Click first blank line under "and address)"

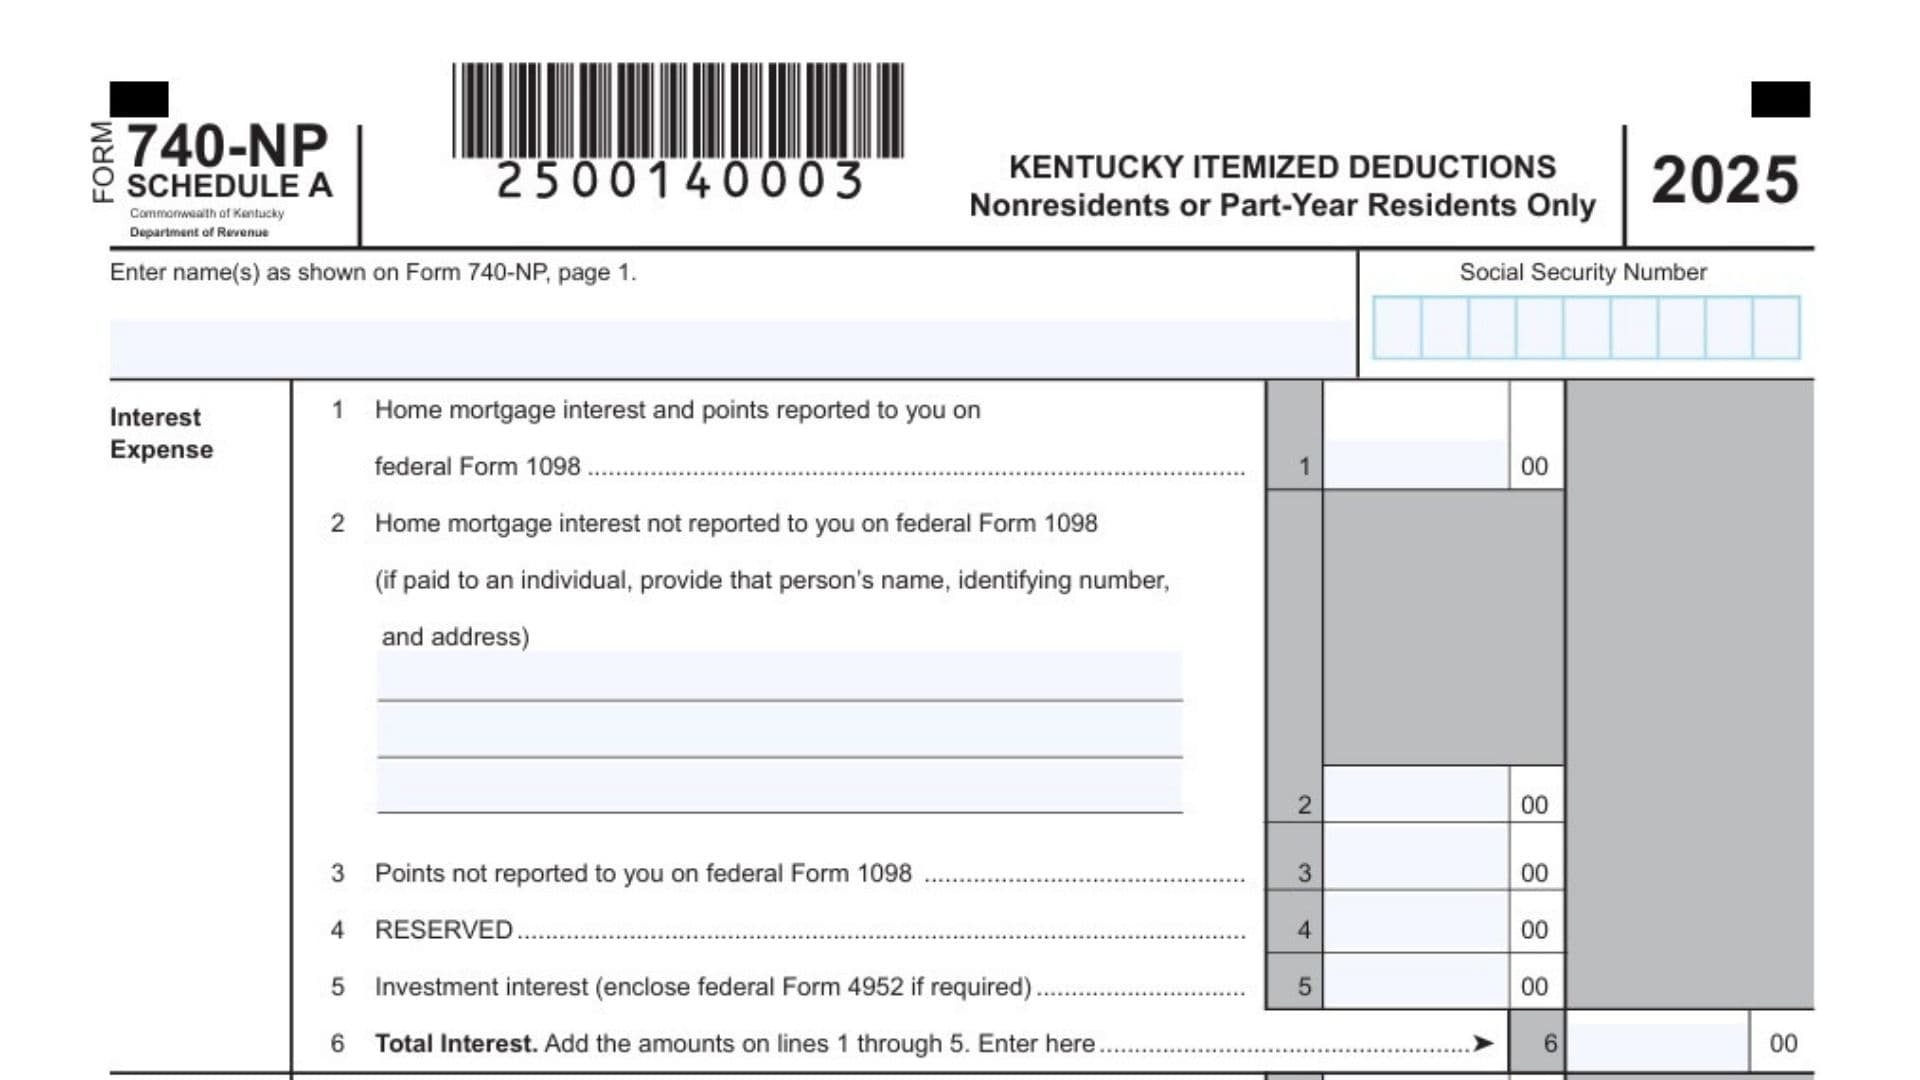pos(779,677)
